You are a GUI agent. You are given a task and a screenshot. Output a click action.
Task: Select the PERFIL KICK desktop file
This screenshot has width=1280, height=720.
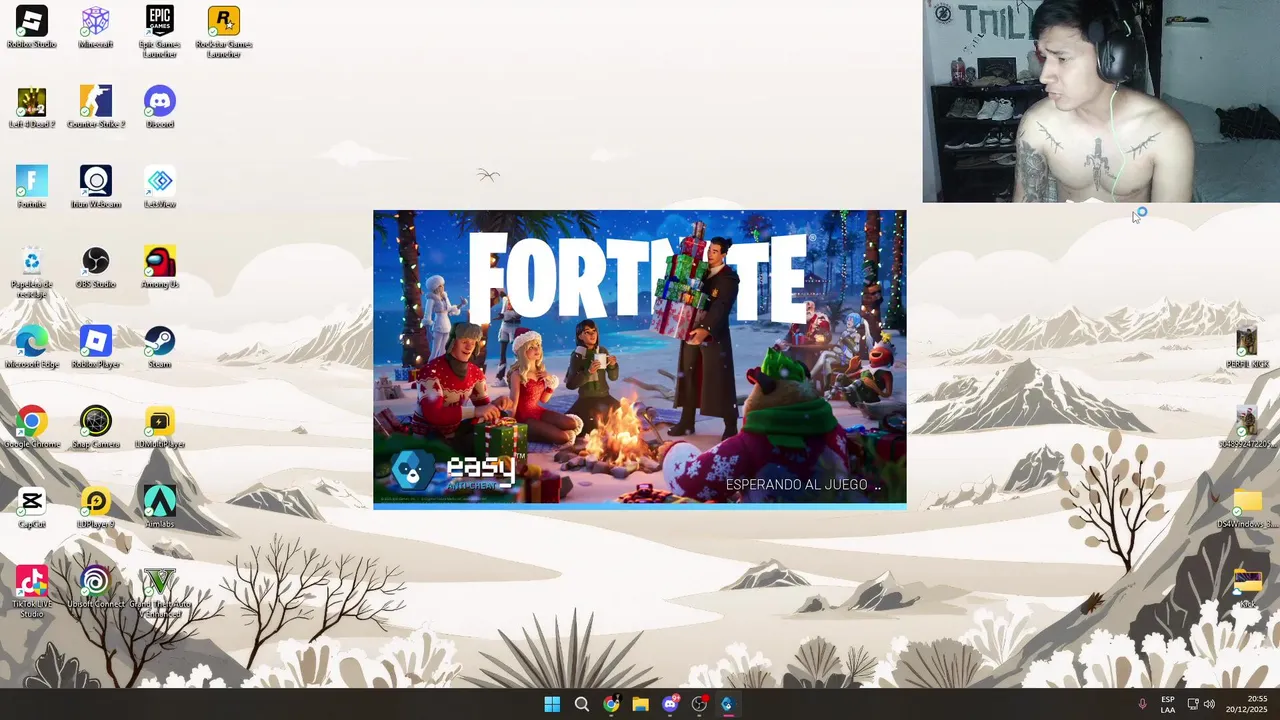coord(1247,347)
